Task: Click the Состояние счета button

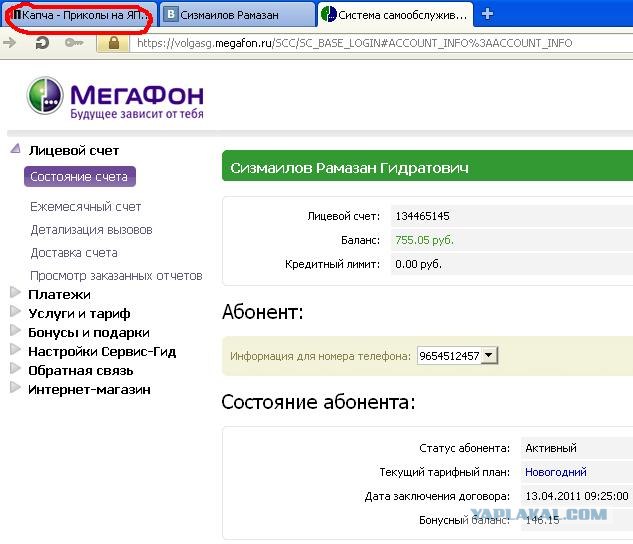Action: pos(80,177)
